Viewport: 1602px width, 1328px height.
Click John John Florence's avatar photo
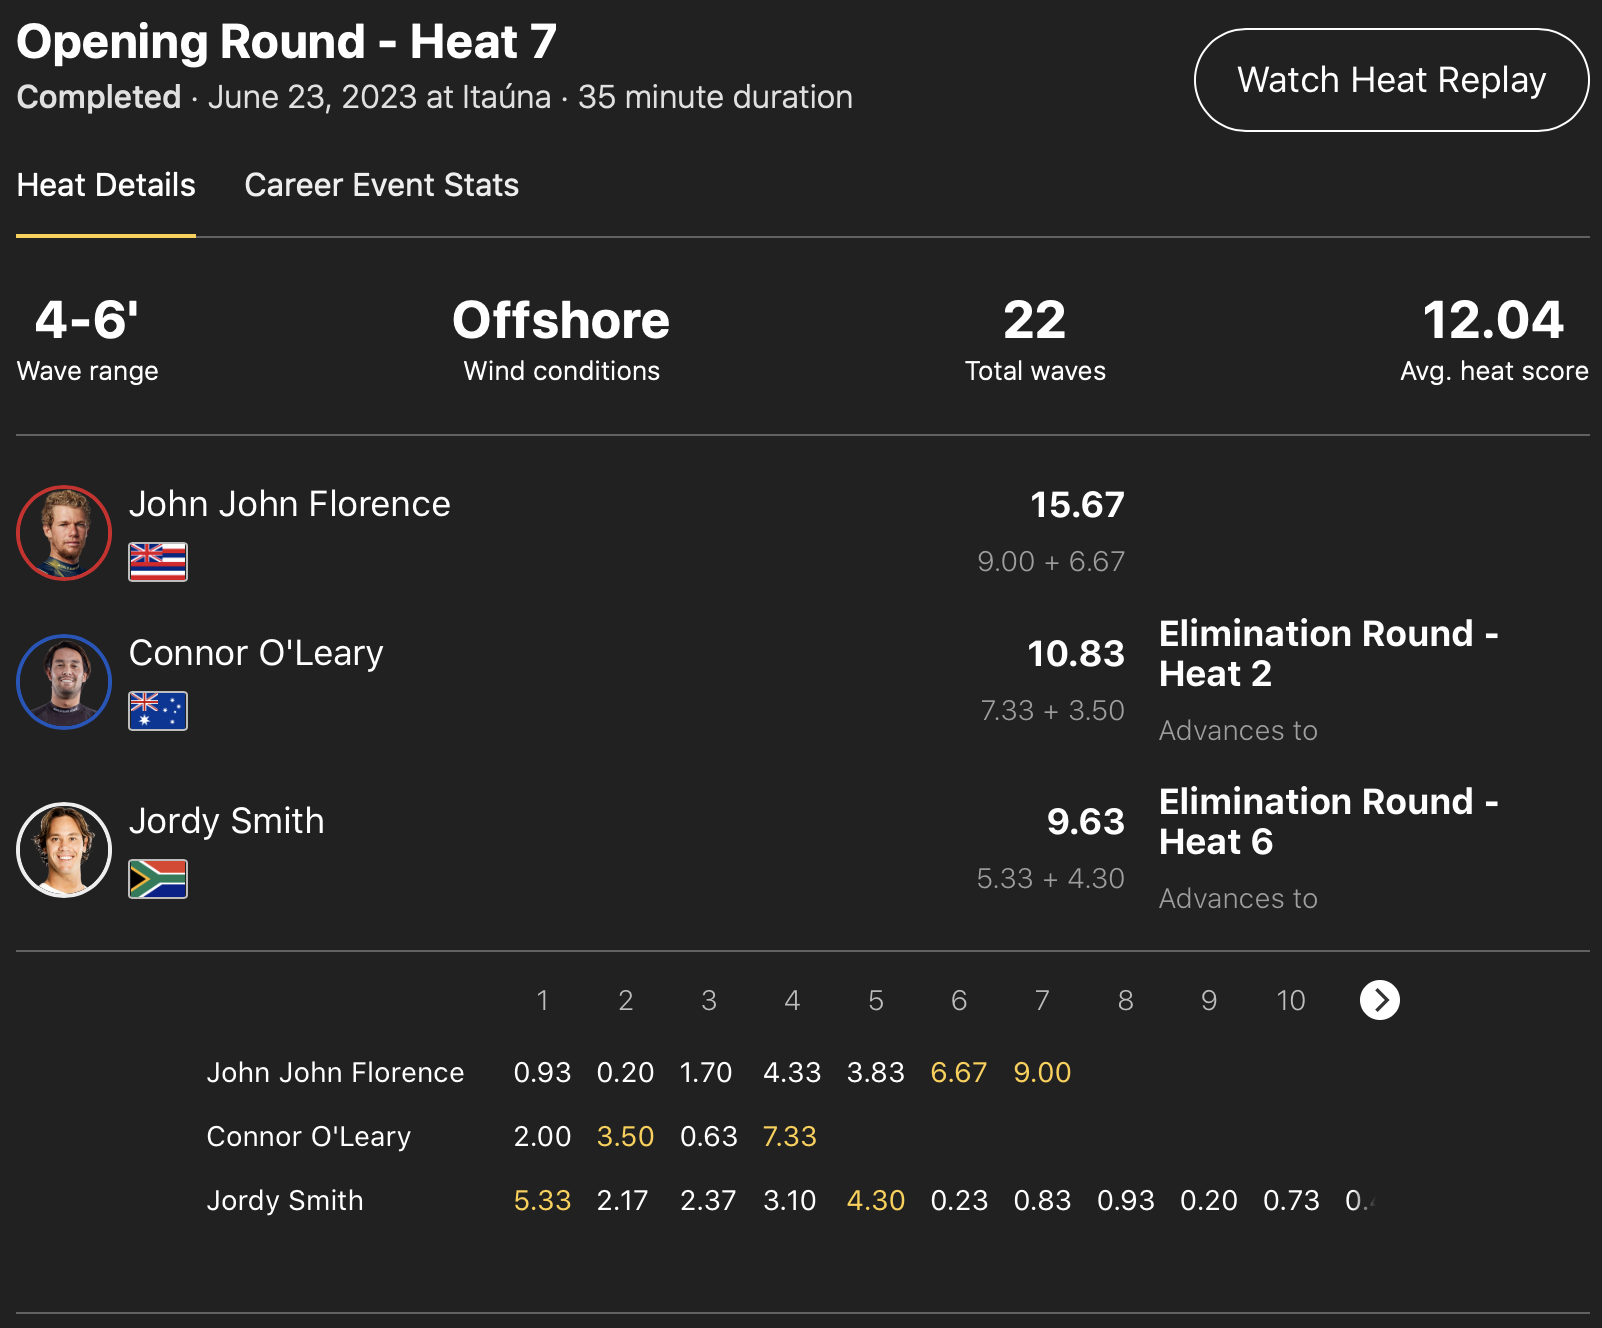tap(64, 533)
